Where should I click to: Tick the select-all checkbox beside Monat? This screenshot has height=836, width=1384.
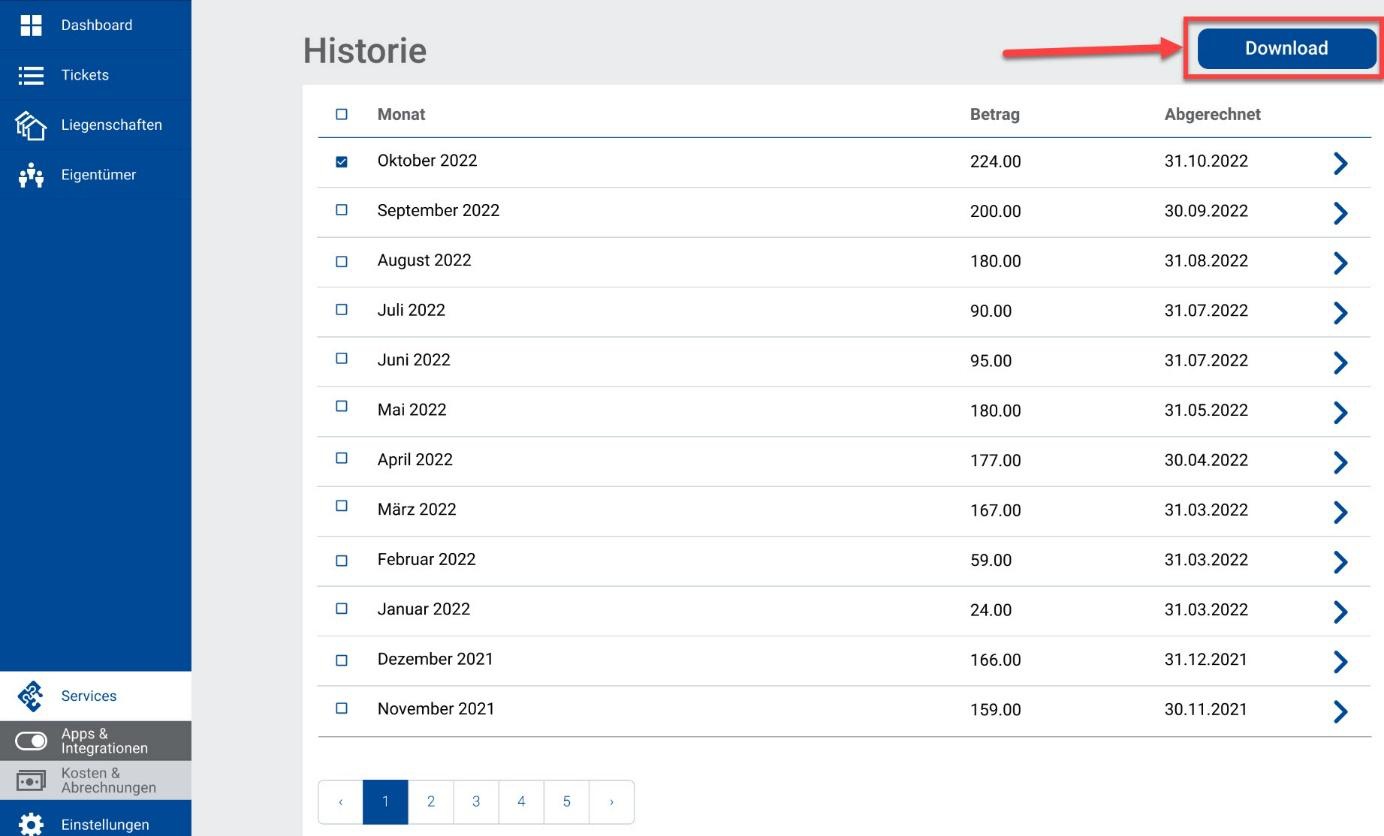[342, 114]
